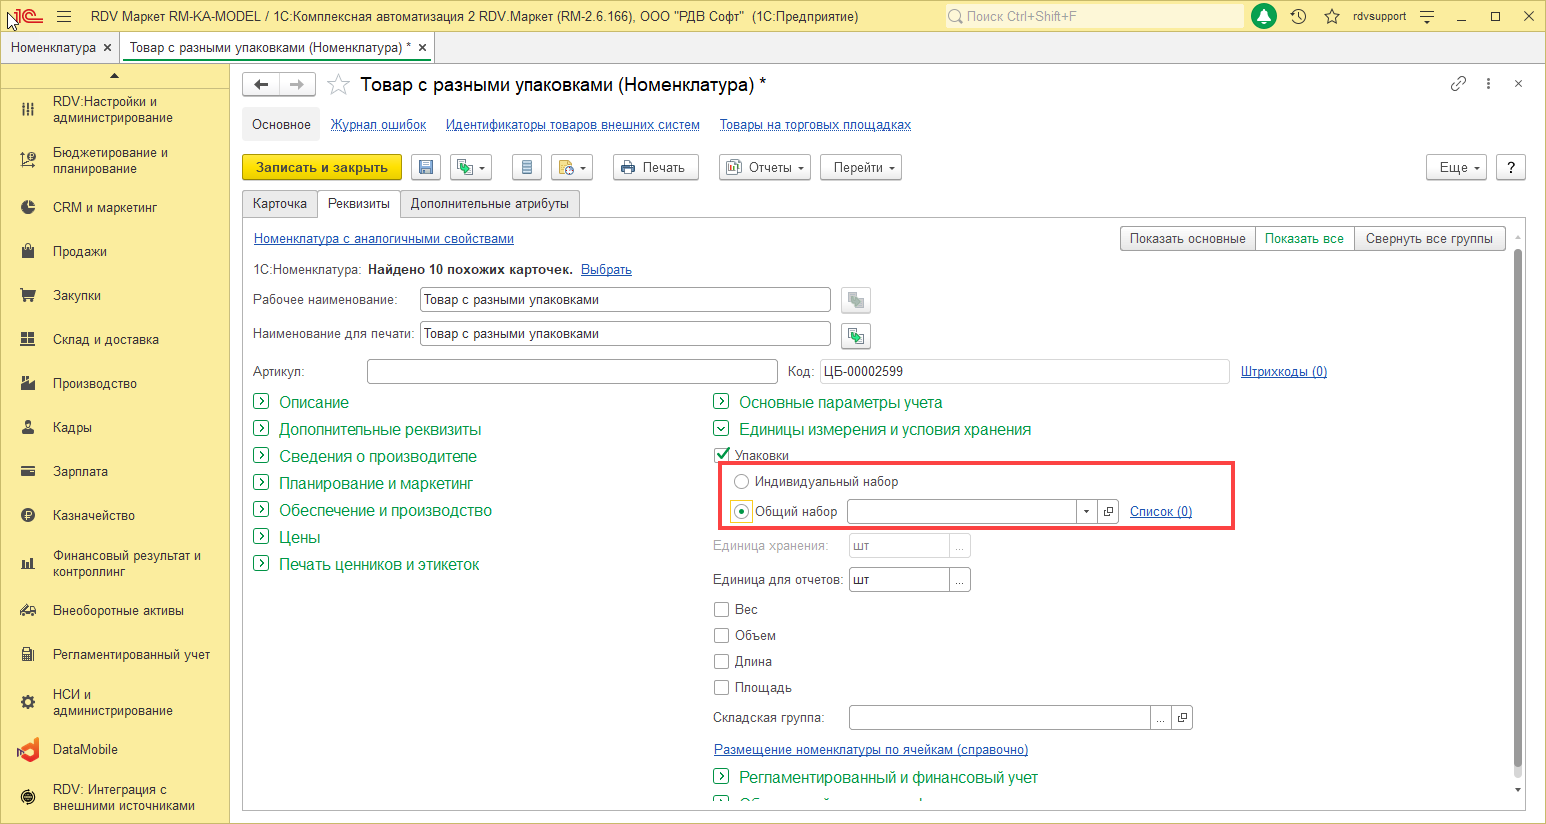Open notifications bell icon
This screenshot has height=824, width=1546.
click(1264, 17)
